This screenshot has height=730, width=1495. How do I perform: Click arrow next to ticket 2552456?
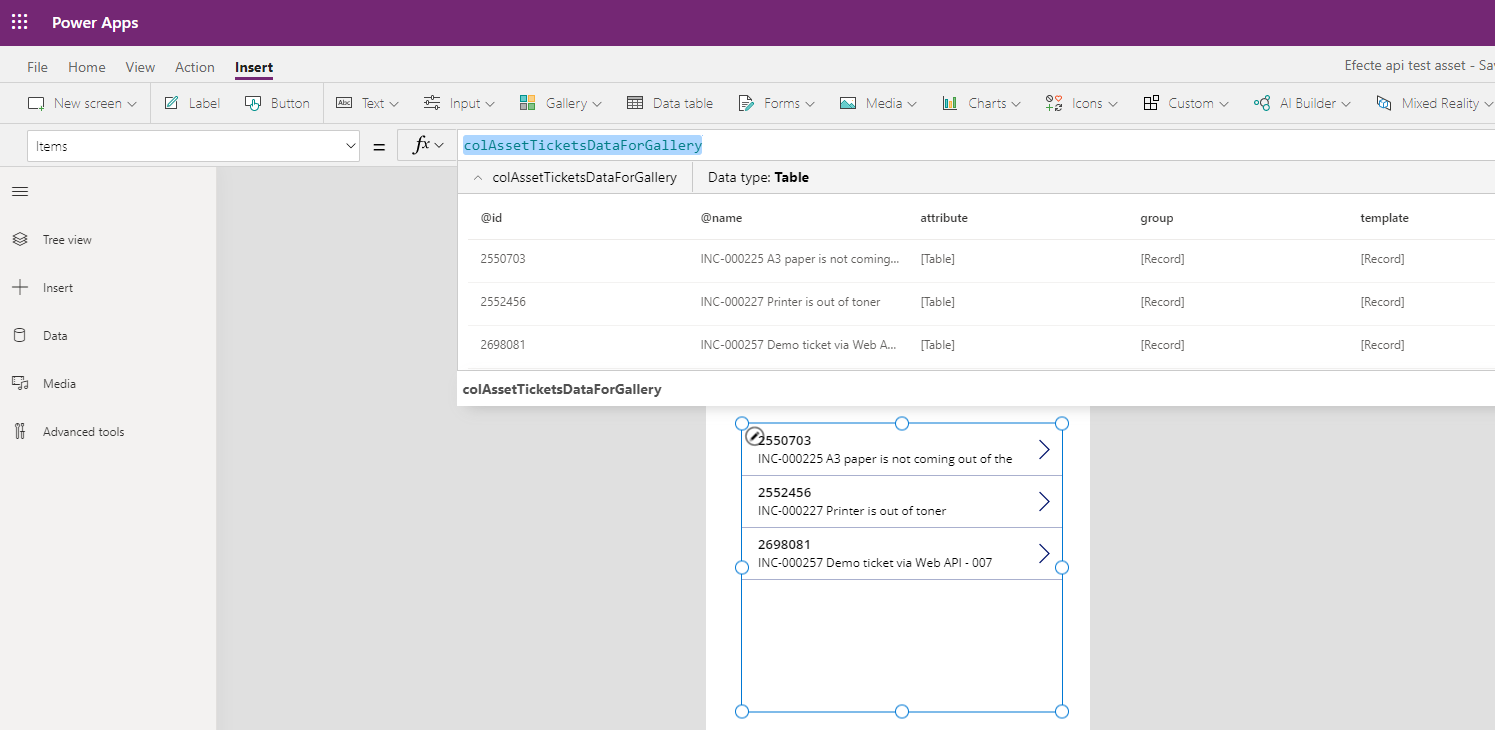pyautogui.click(x=1044, y=501)
